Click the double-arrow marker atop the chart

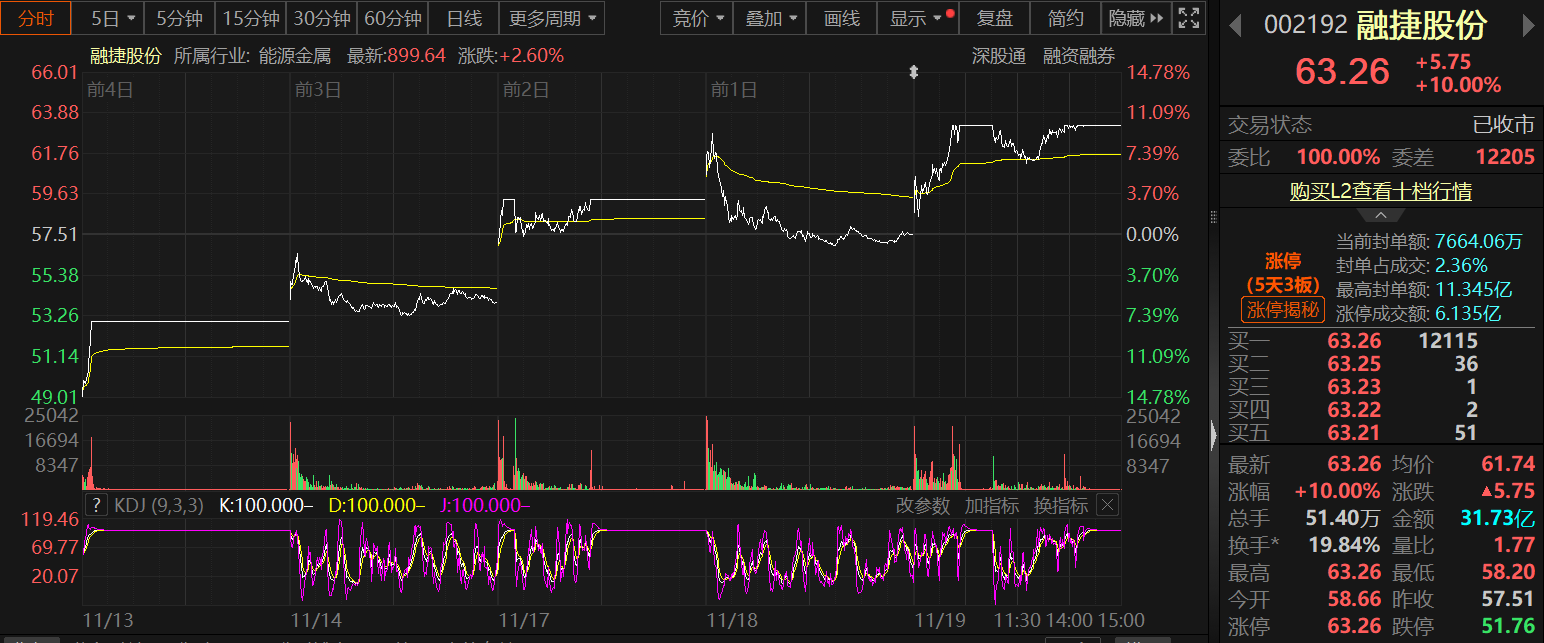click(x=913, y=72)
